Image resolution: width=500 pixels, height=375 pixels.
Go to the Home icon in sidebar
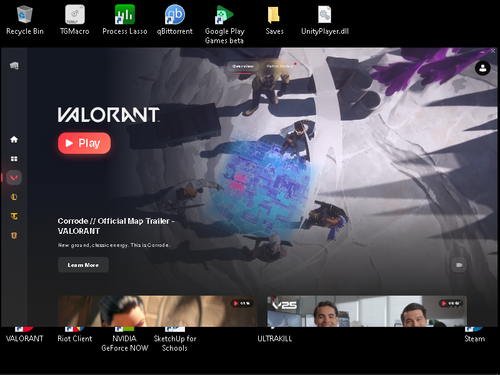click(14, 139)
